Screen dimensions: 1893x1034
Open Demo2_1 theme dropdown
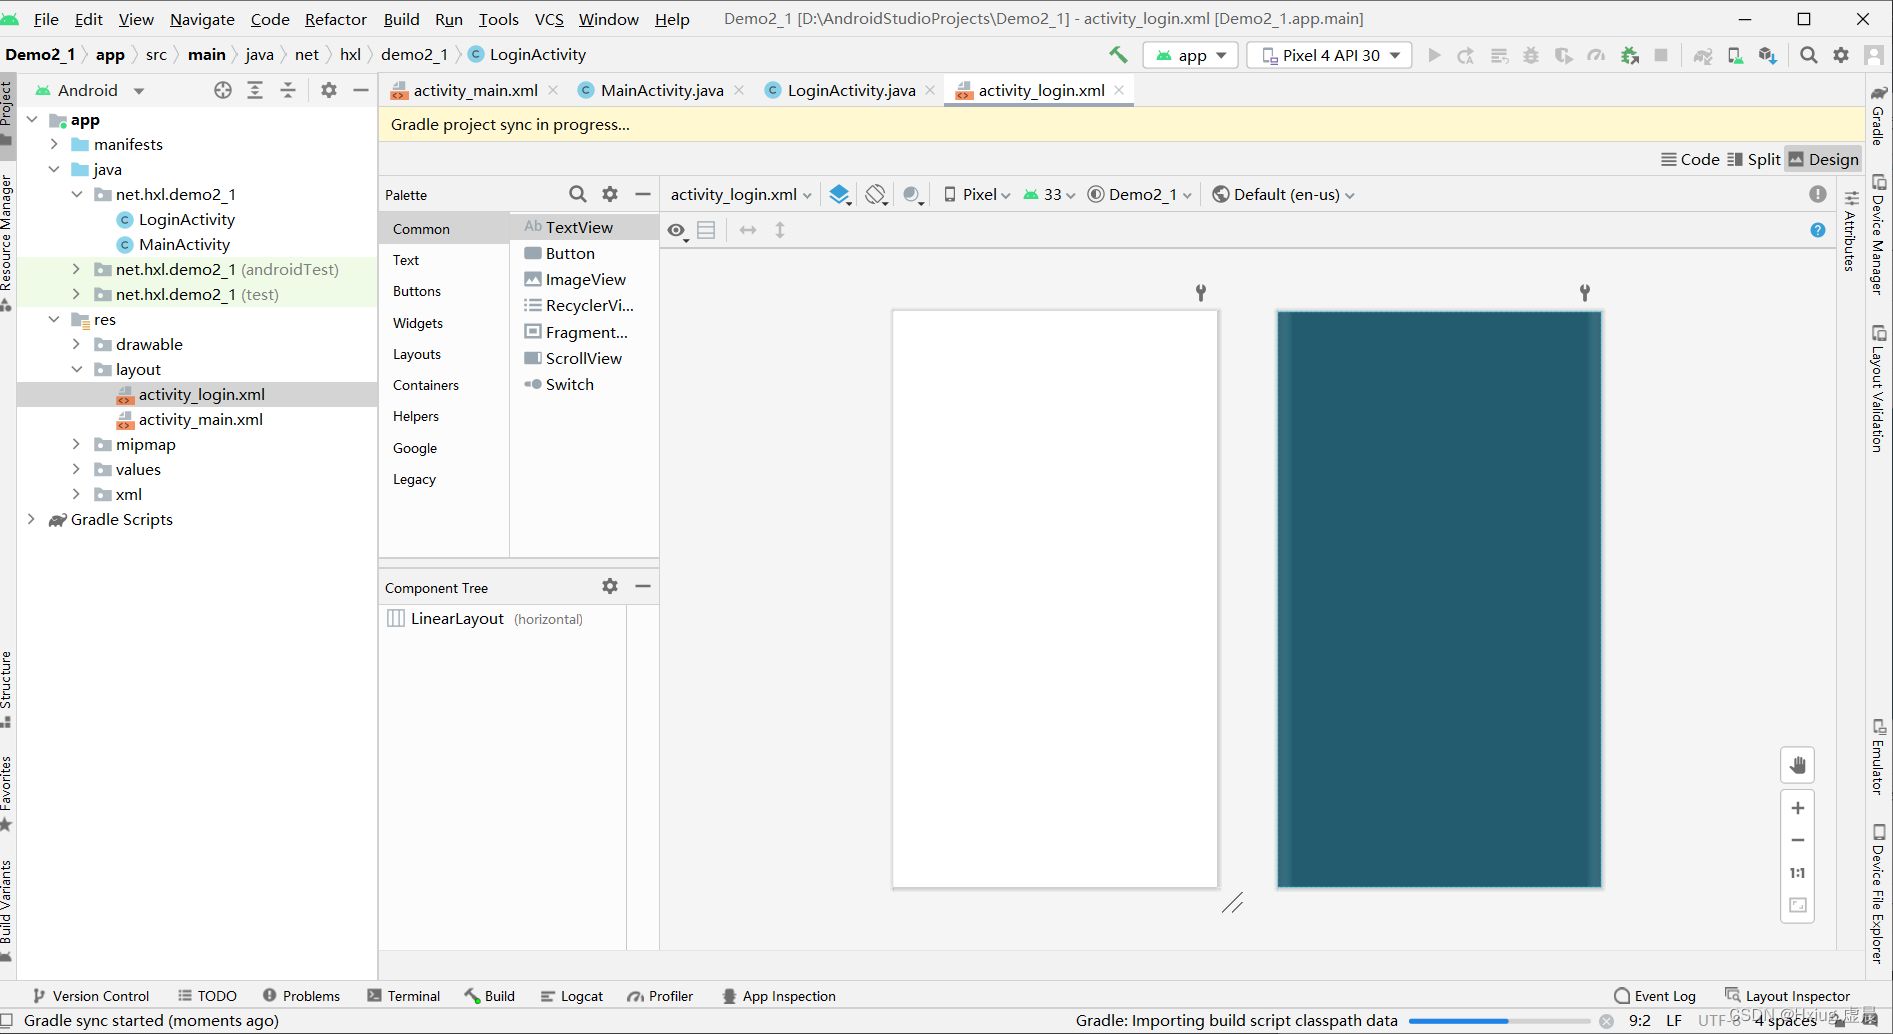pos(1140,194)
